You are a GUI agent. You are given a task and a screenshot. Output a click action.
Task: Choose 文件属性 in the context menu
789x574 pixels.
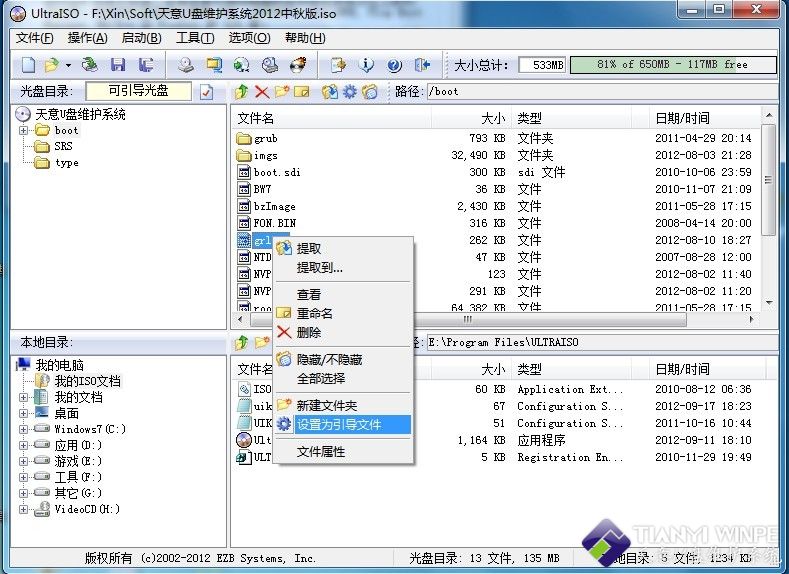coord(343,452)
